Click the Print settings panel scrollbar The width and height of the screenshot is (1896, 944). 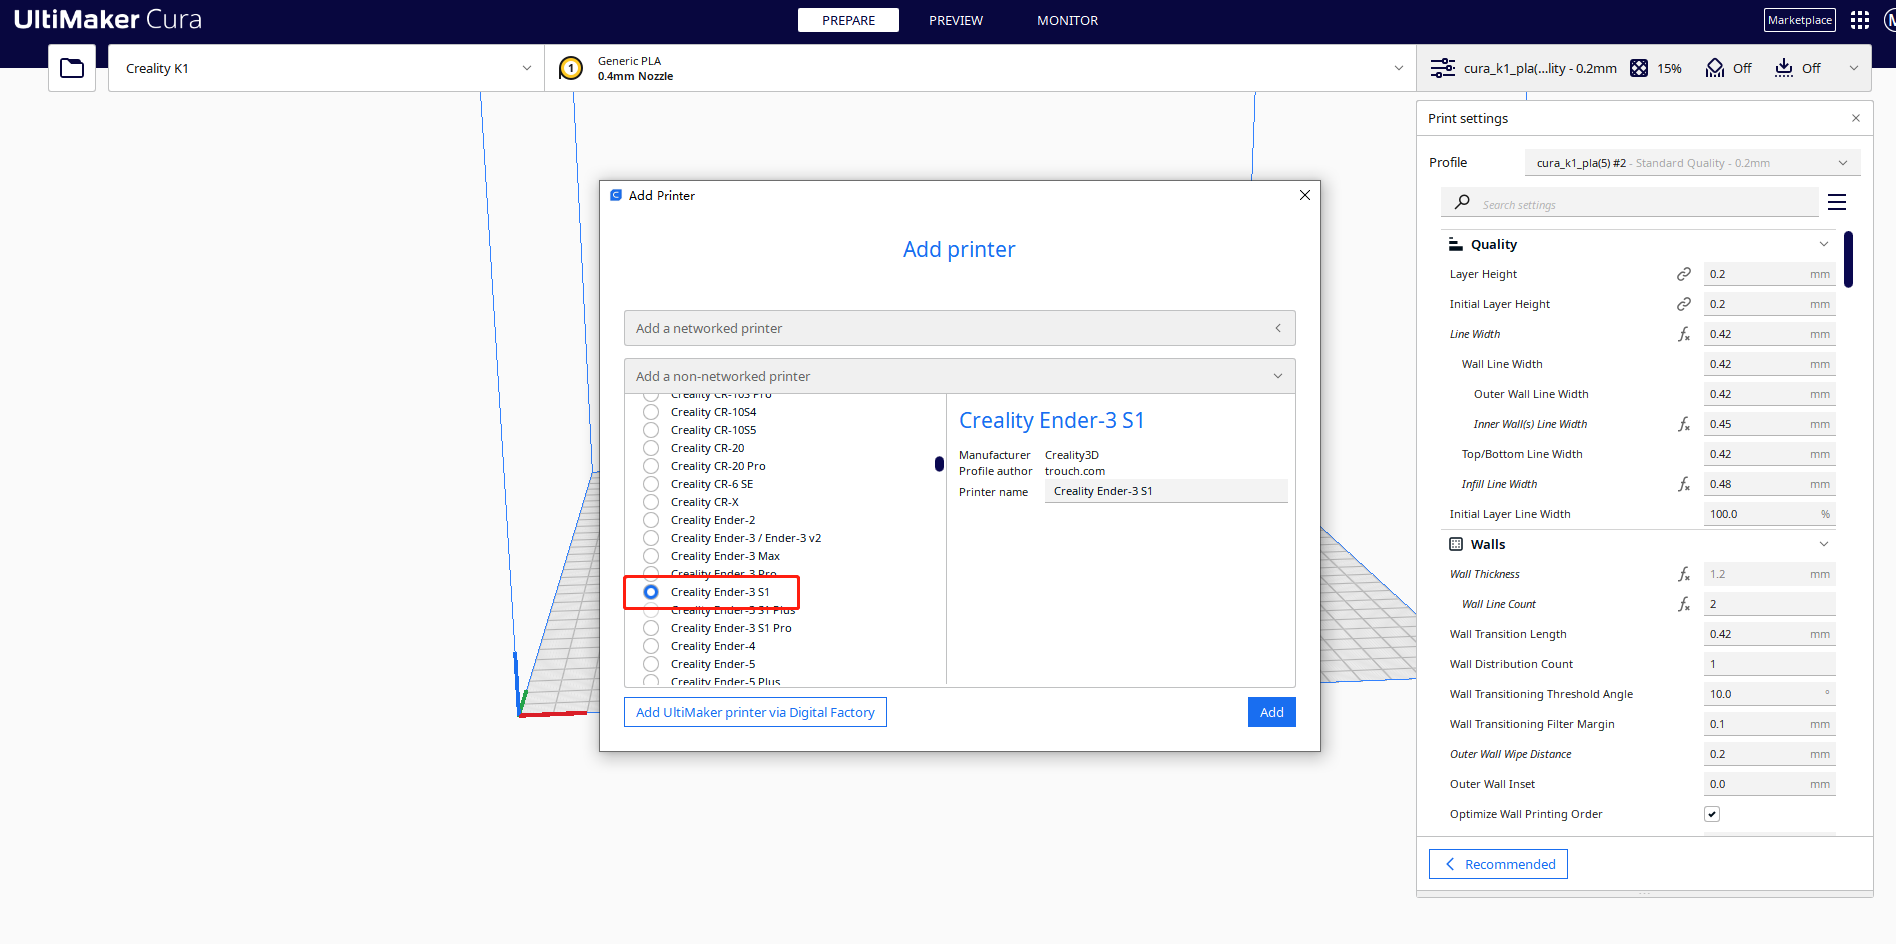point(1849,259)
